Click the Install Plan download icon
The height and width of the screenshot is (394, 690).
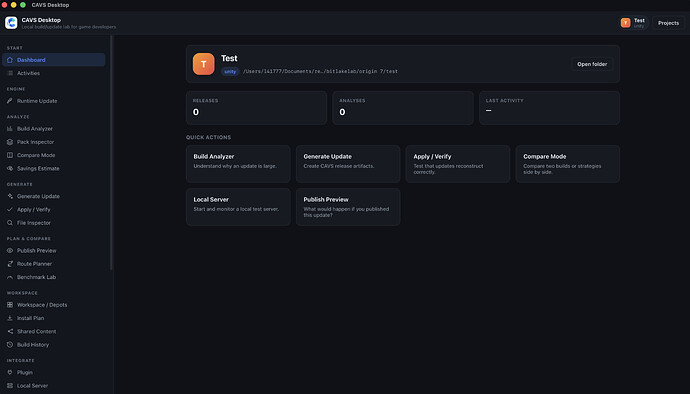(10, 318)
